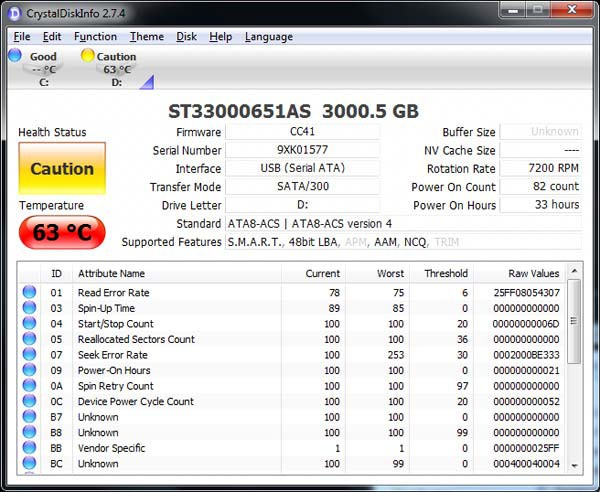The height and width of the screenshot is (492, 600).
Task: Click the status orb for Reallocated Sectors Count
Action: 29,339
